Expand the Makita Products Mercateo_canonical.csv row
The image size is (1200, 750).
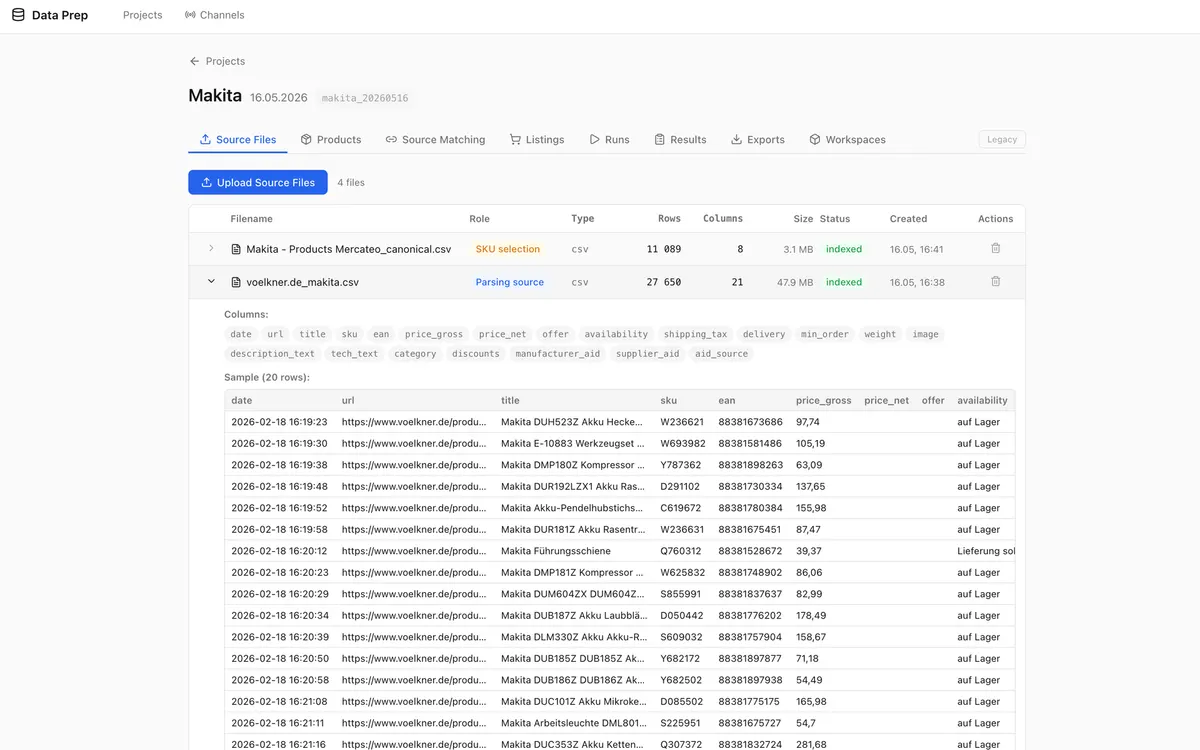coord(211,249)
